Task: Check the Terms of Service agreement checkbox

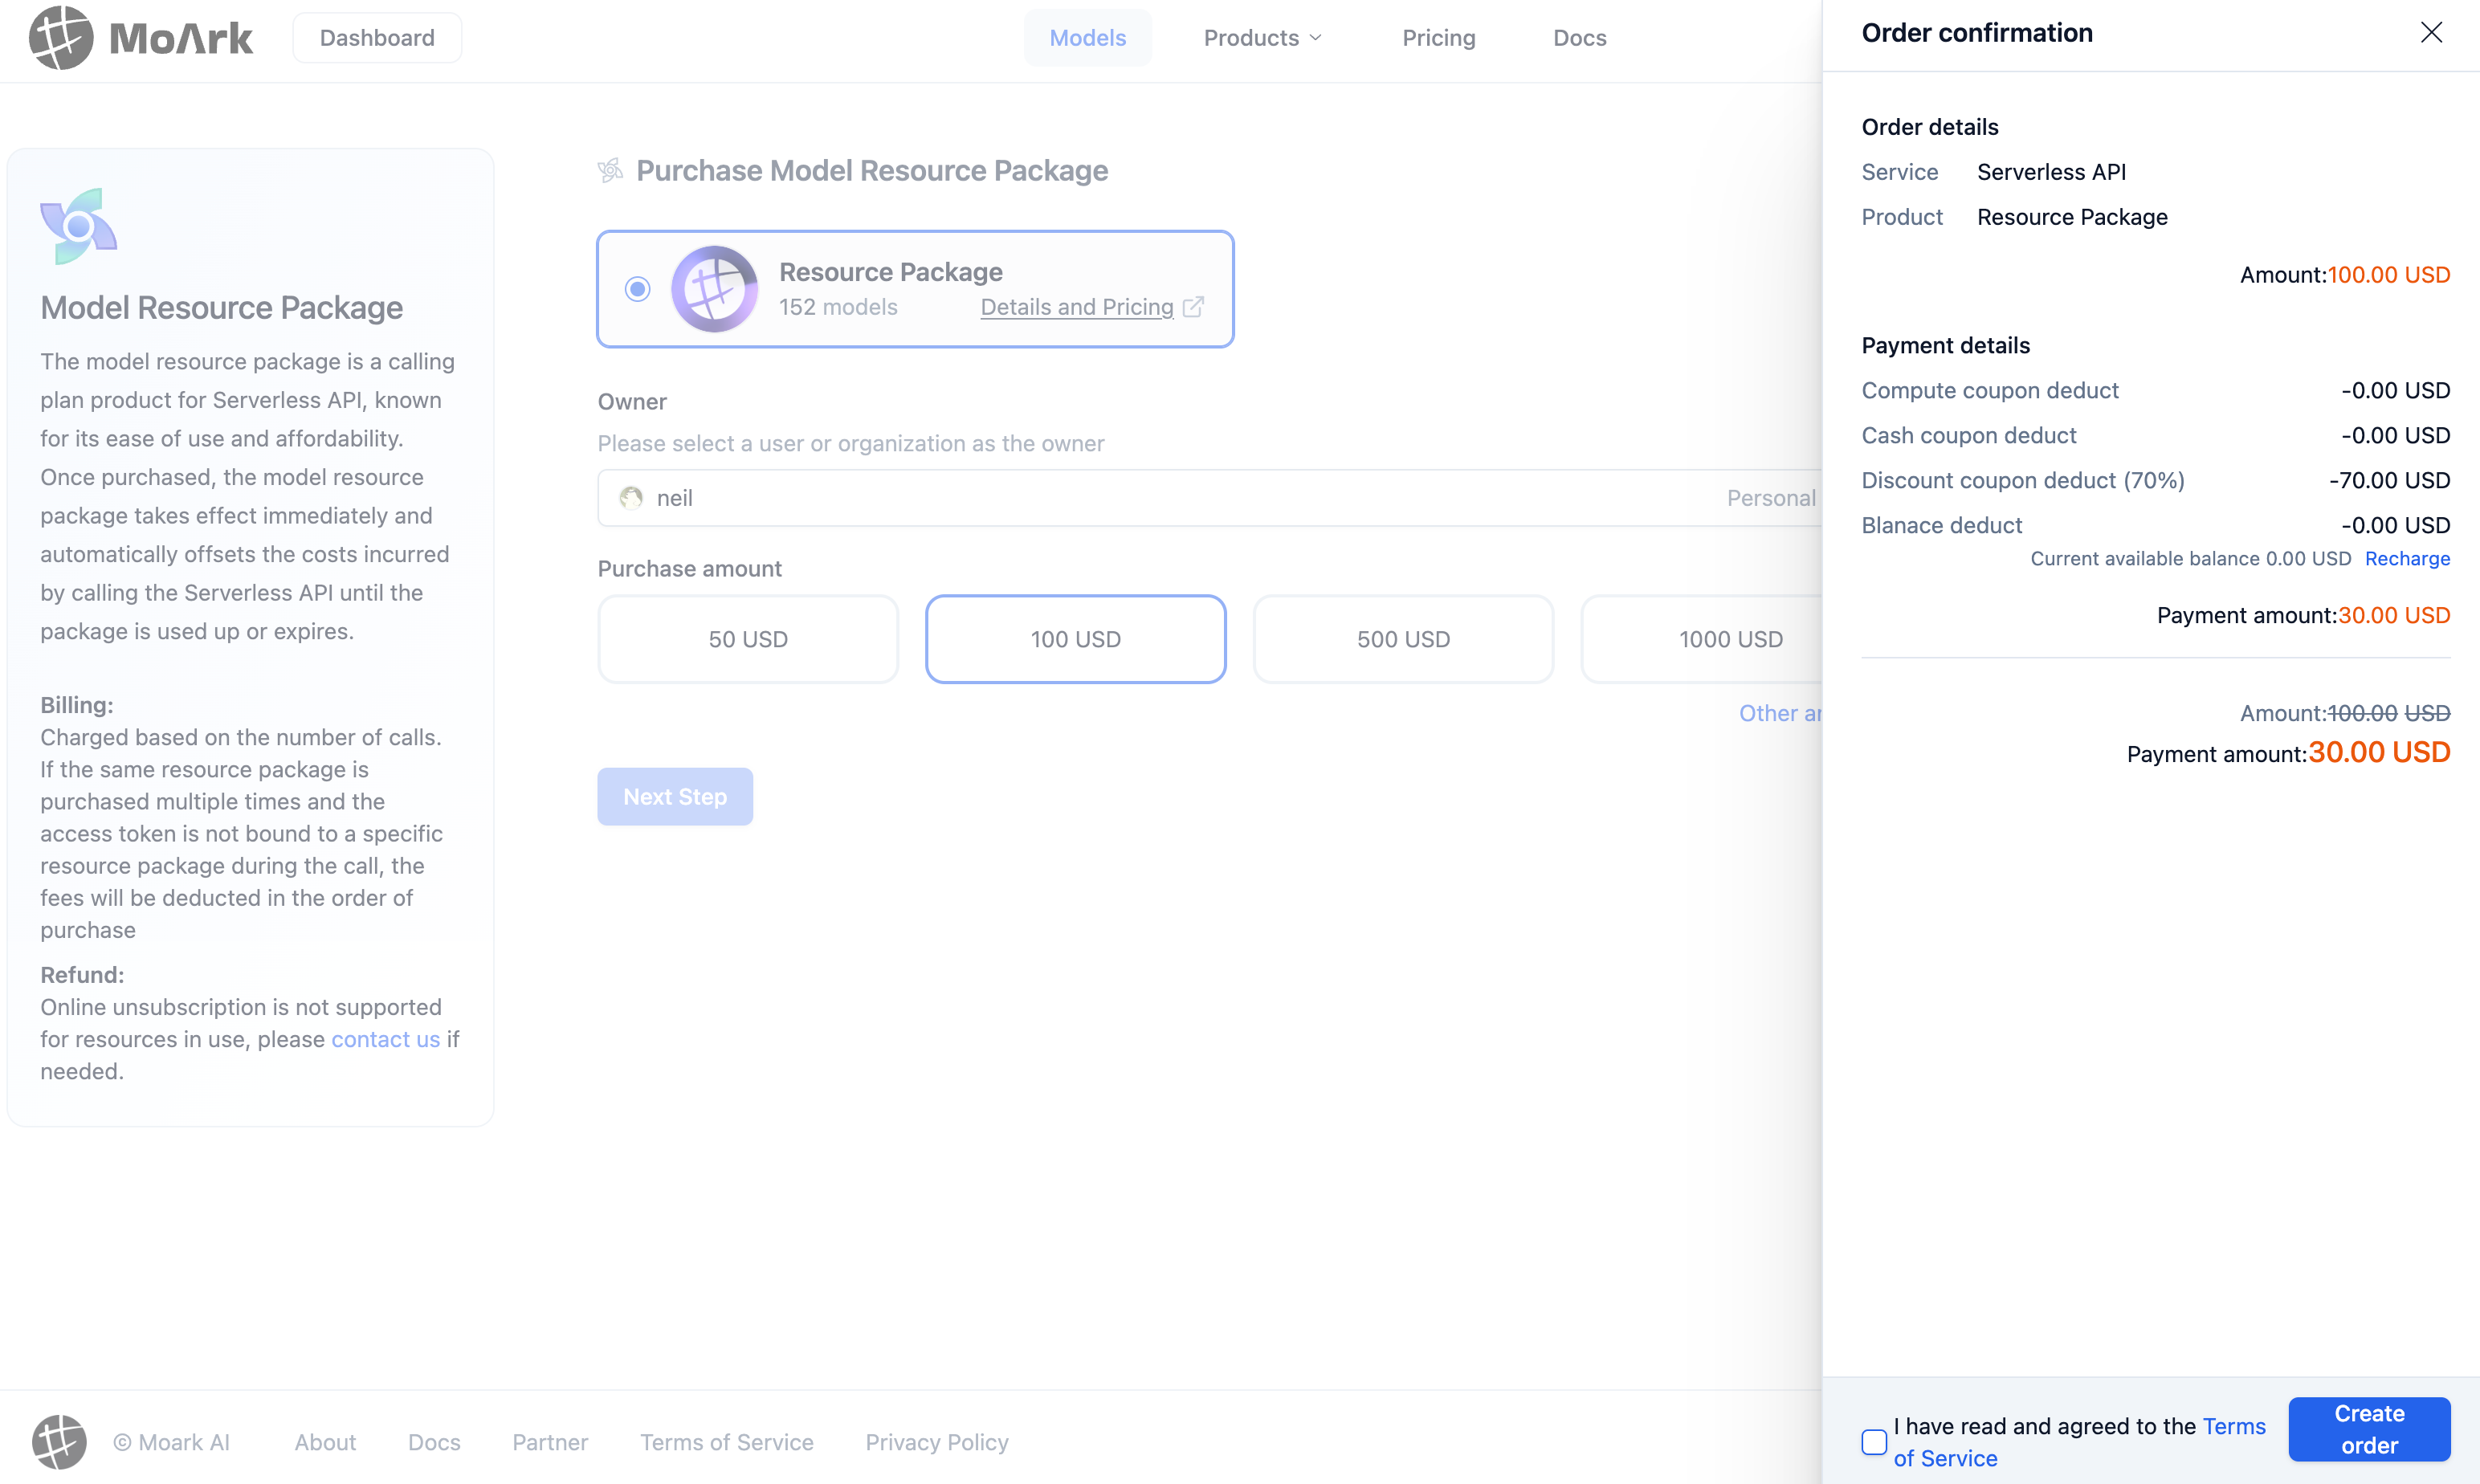Action: tap(1874, 1442)
